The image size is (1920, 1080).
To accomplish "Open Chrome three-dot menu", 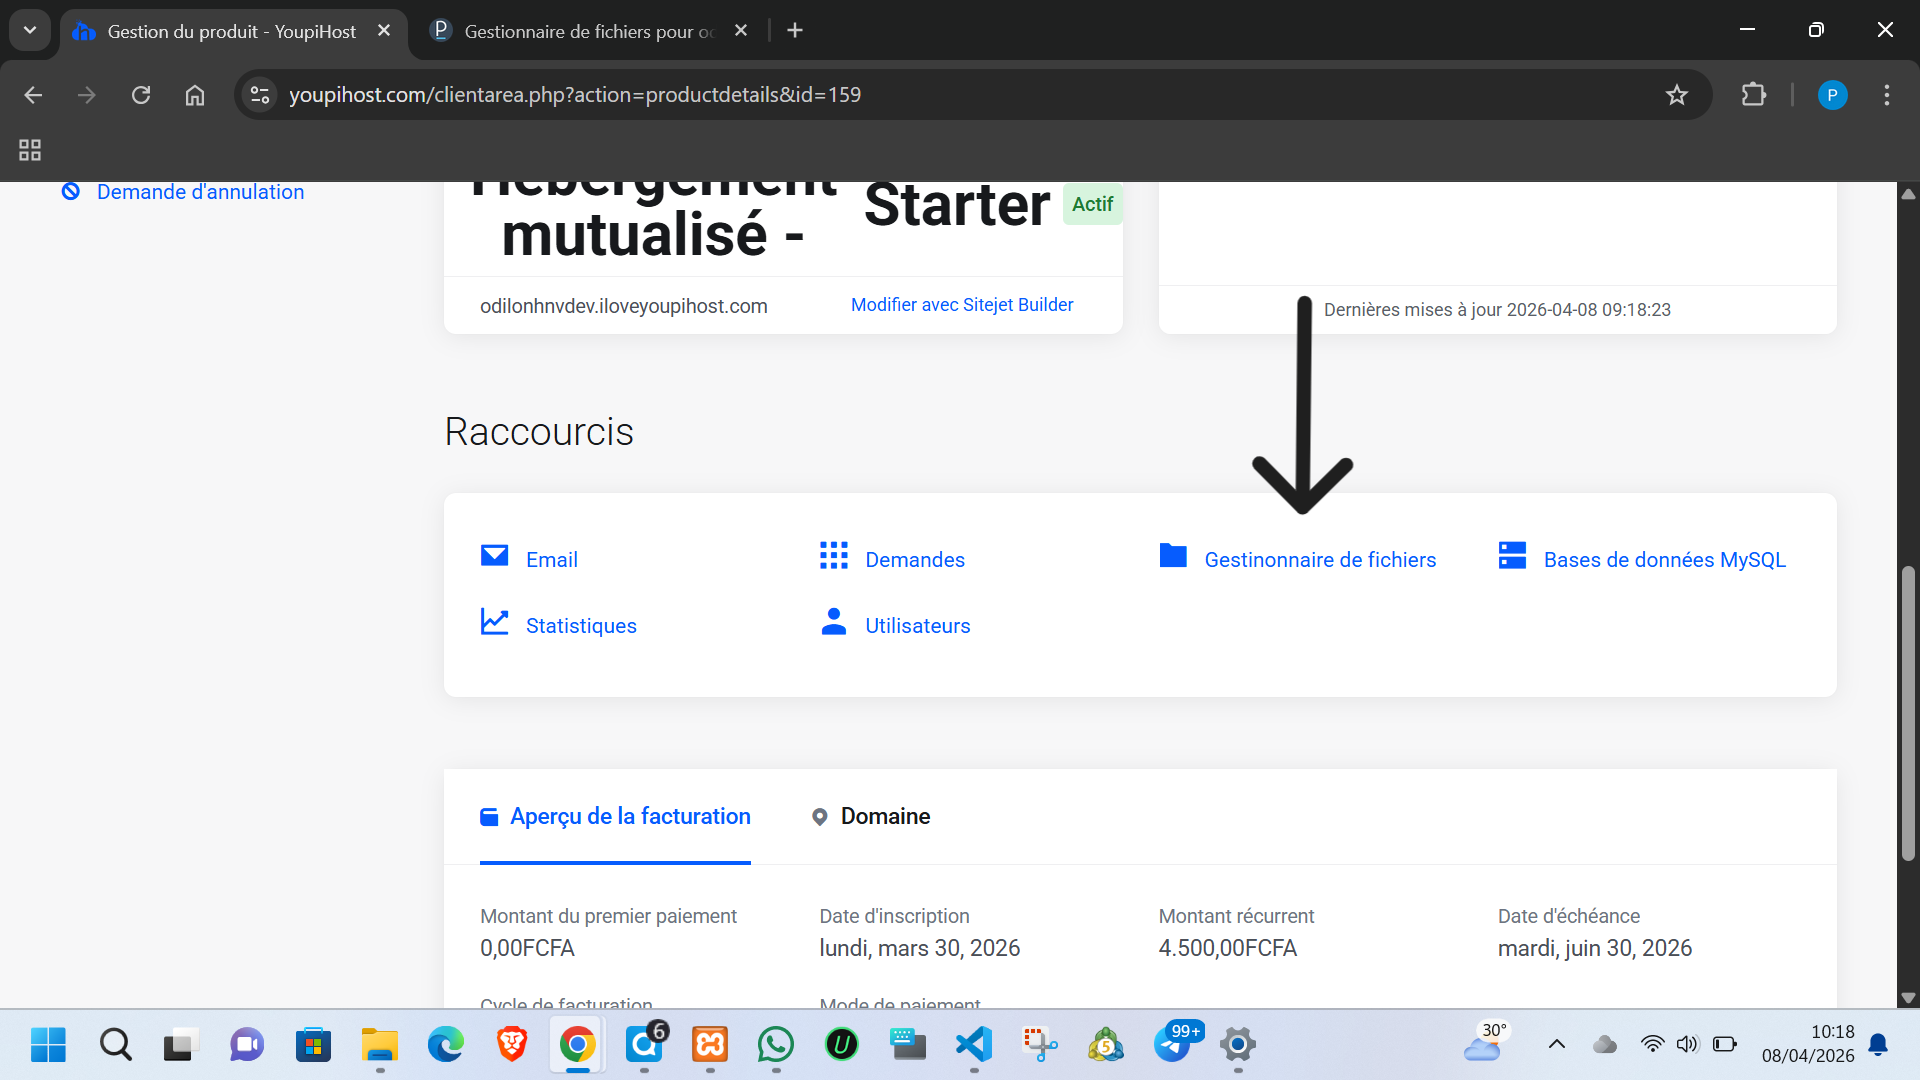I will point(1886,95).
